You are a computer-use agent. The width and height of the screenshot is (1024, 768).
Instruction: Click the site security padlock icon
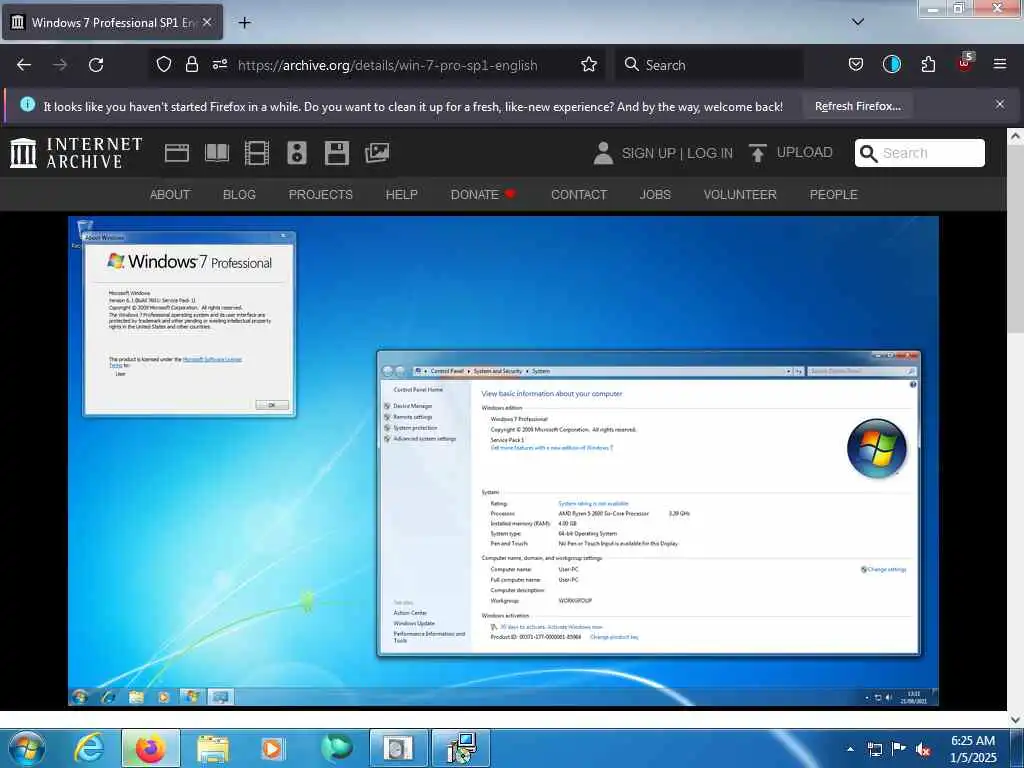tap(191, 64)
